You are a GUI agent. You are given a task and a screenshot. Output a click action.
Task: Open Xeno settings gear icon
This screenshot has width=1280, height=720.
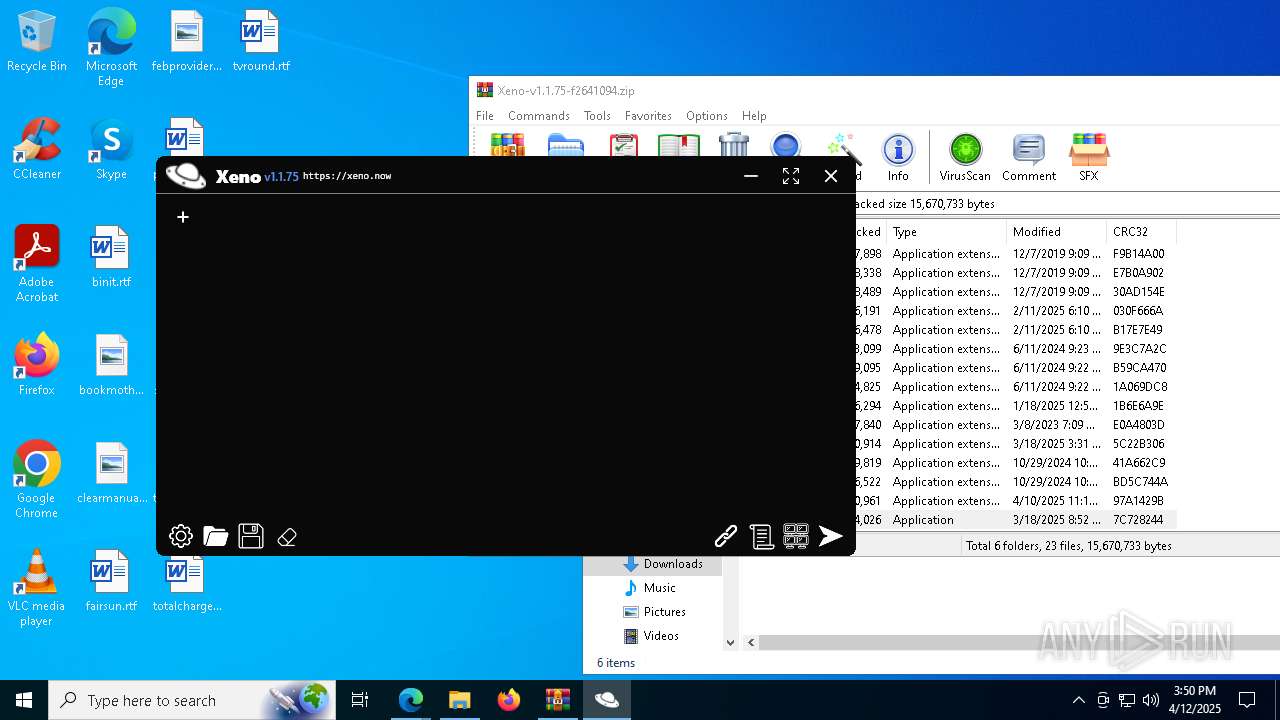pos(181,536)
